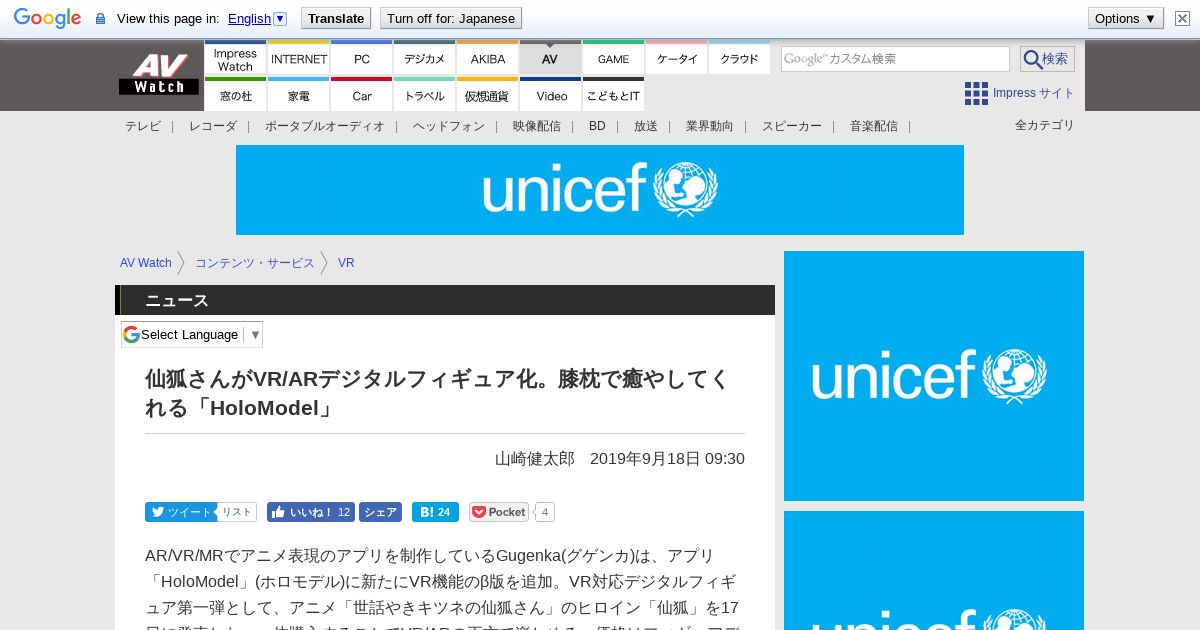Open the ケータイ tab

[x=676, y=58]
